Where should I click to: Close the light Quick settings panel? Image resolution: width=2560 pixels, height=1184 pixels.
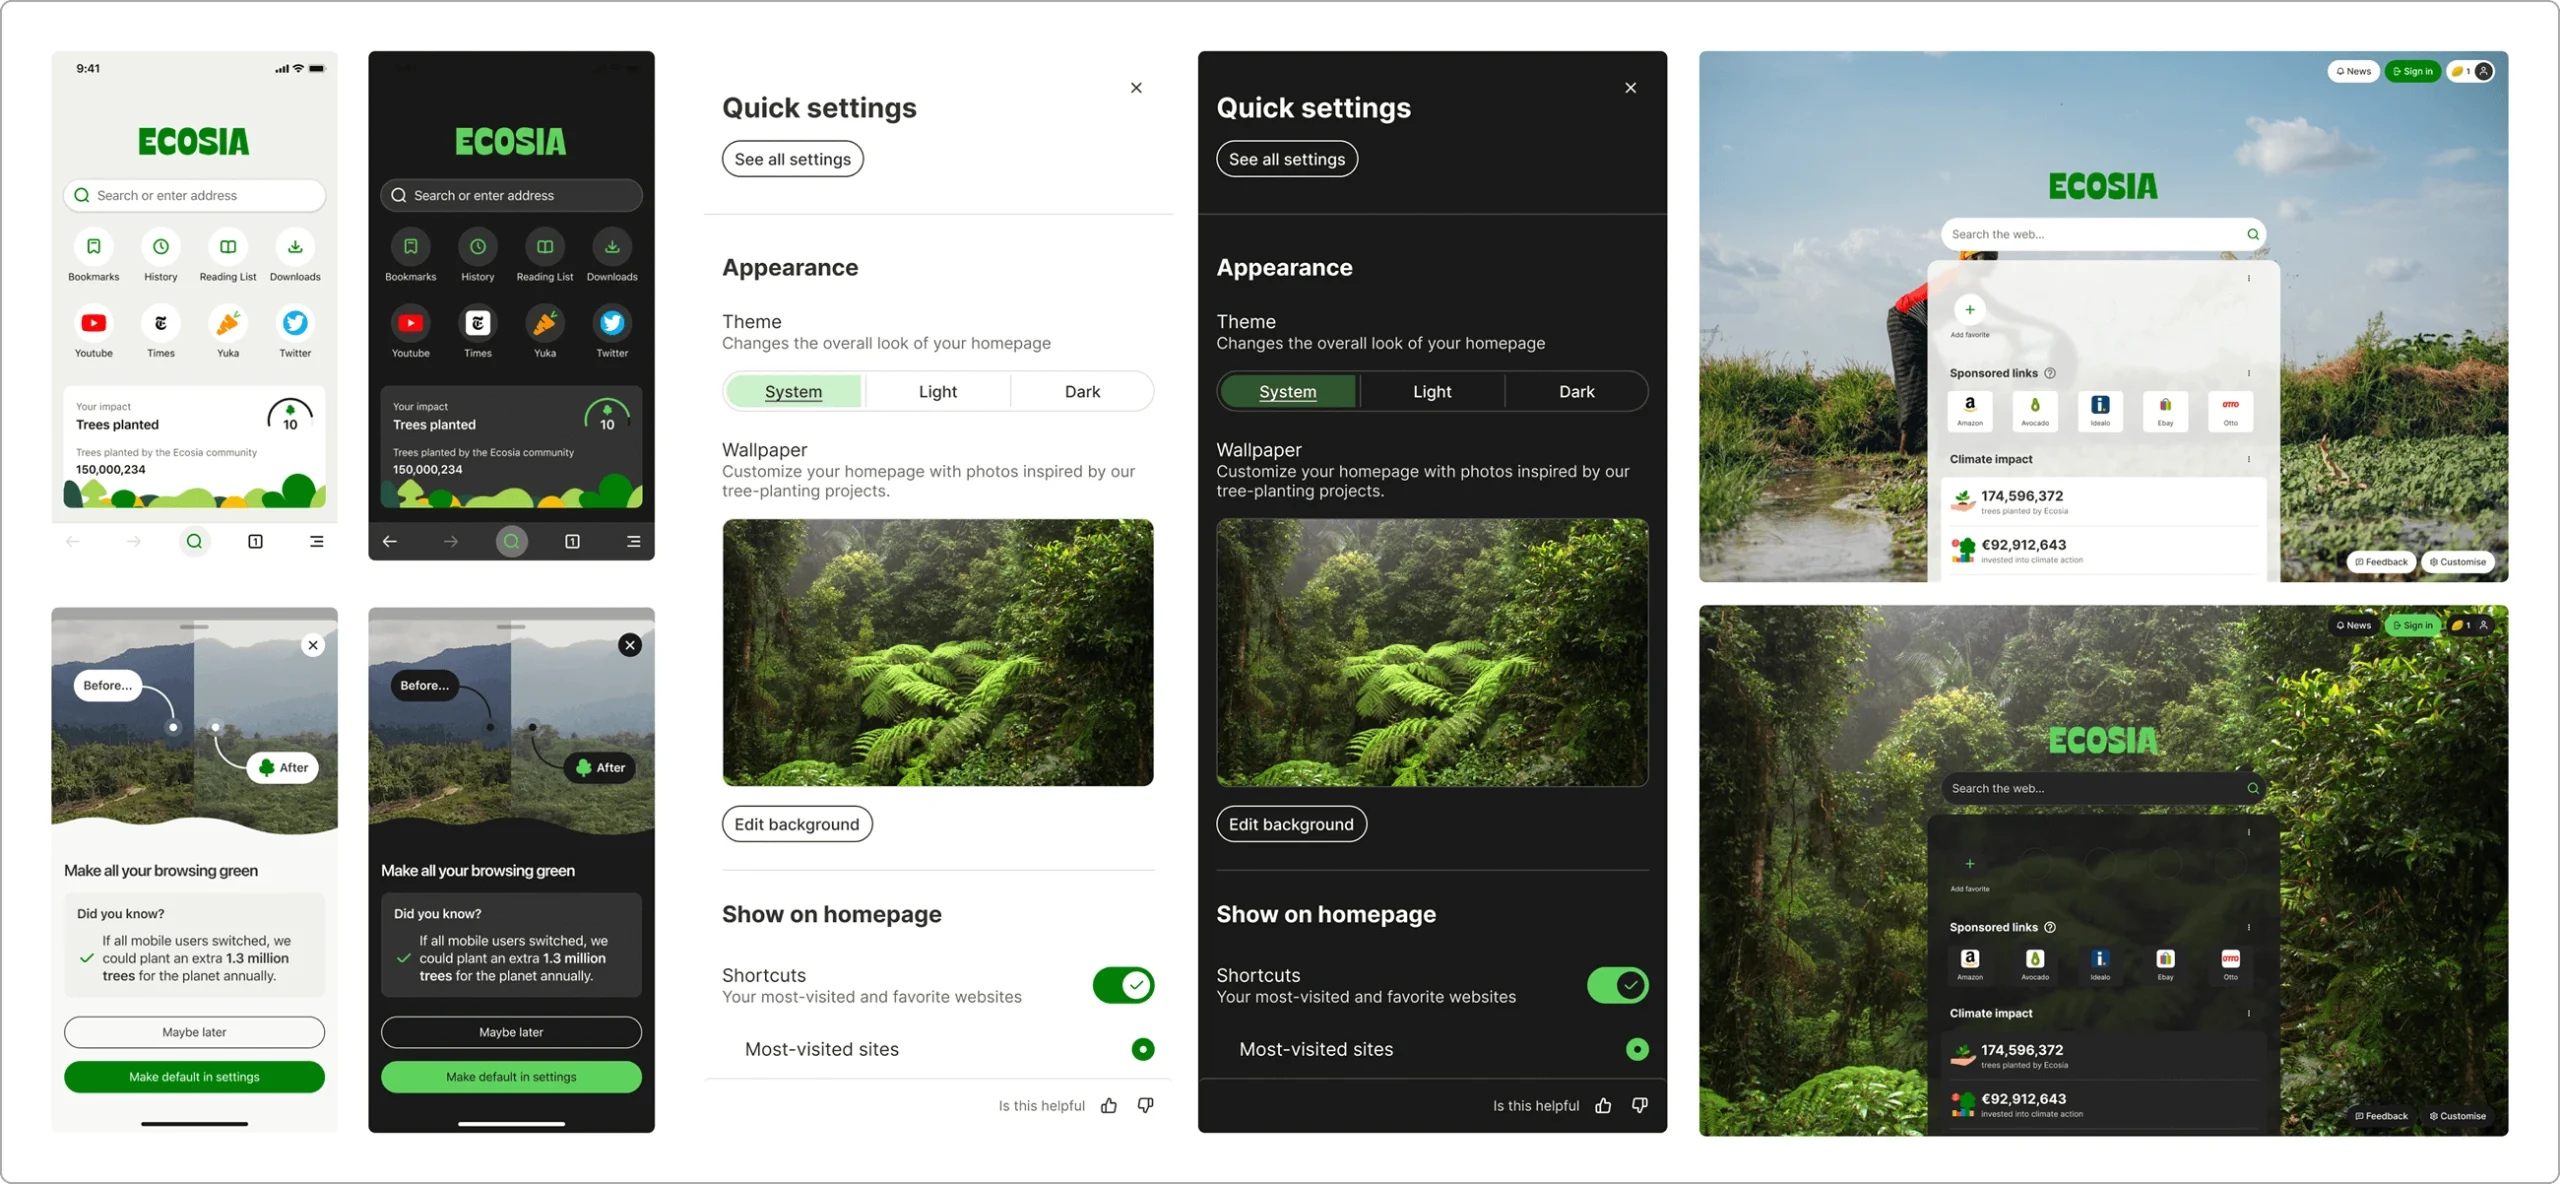click(x=1136, y=88)
